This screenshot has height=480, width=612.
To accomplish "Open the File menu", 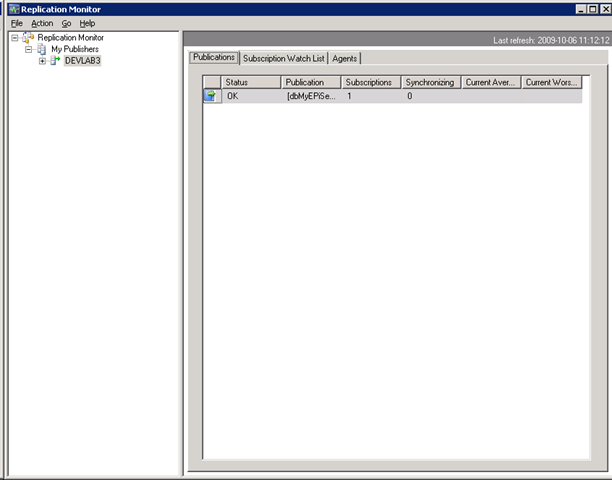I will pos(17,23).
